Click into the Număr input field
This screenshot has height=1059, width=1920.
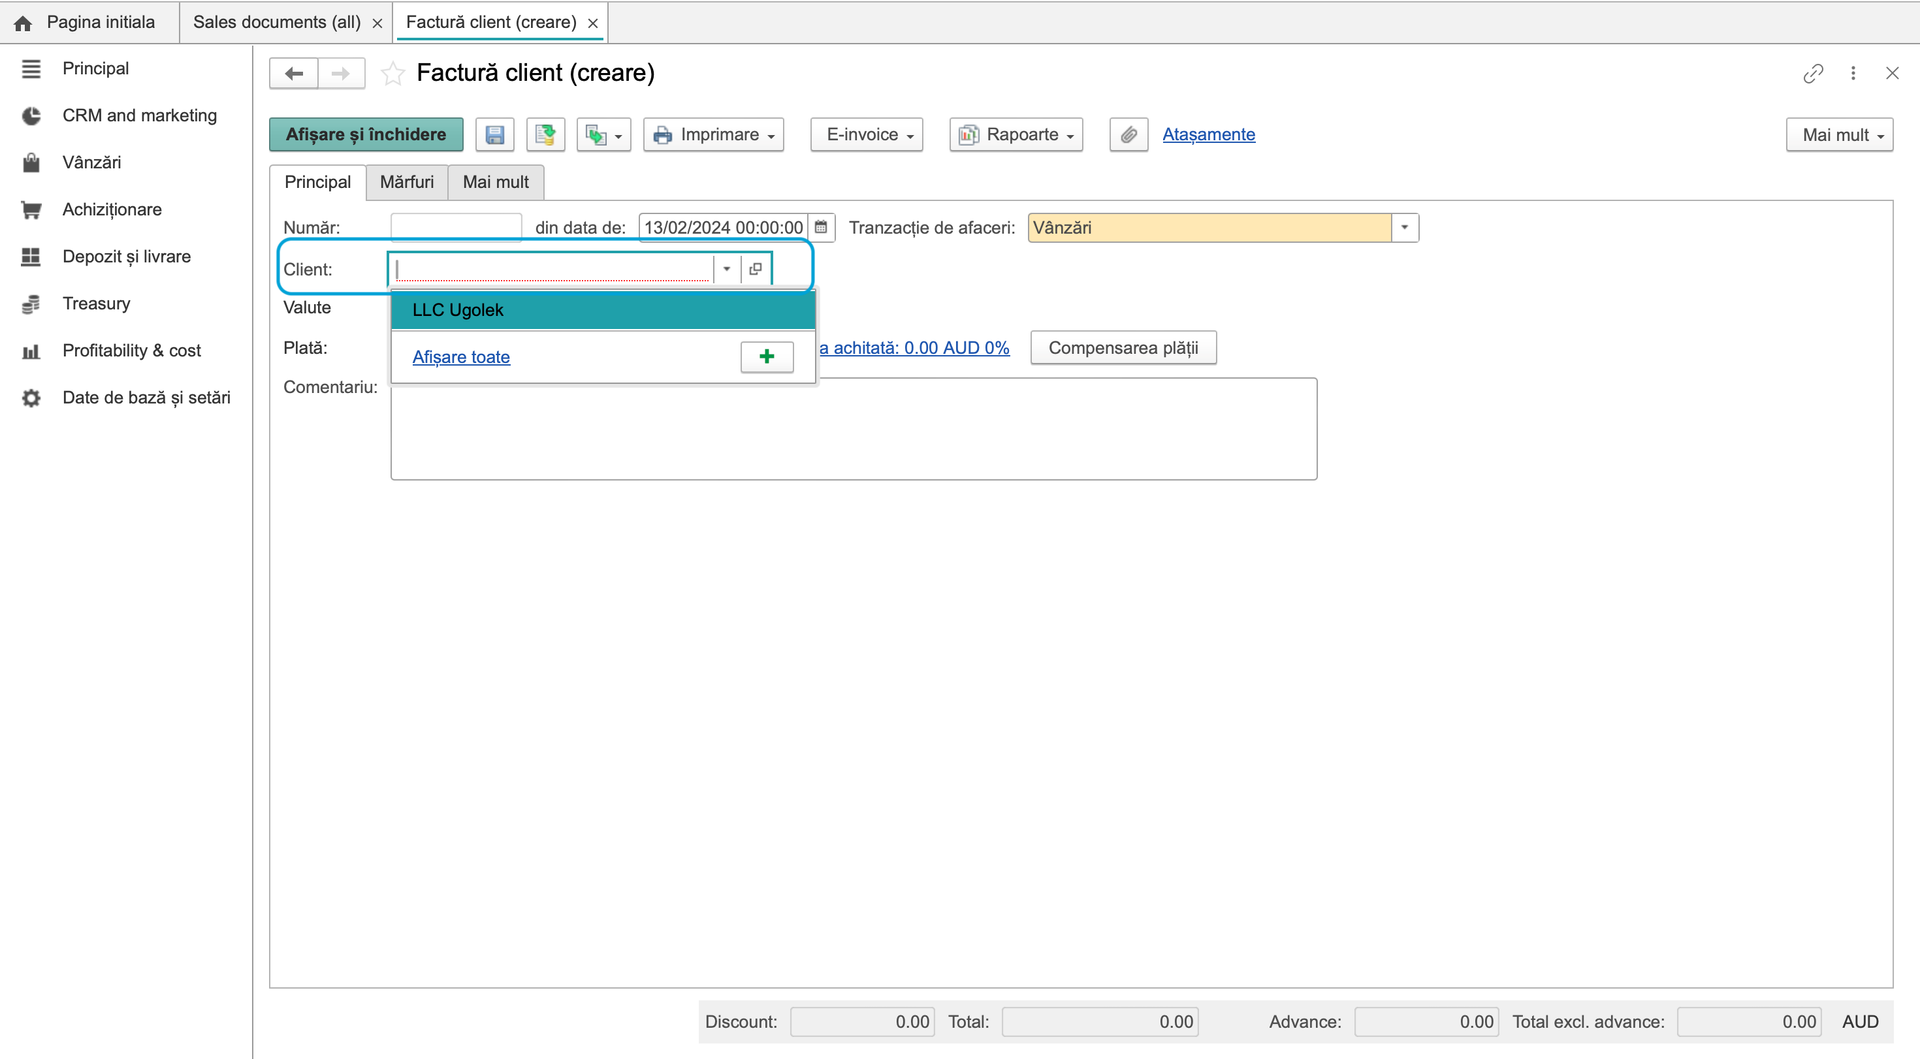click(x=456, y=228)
